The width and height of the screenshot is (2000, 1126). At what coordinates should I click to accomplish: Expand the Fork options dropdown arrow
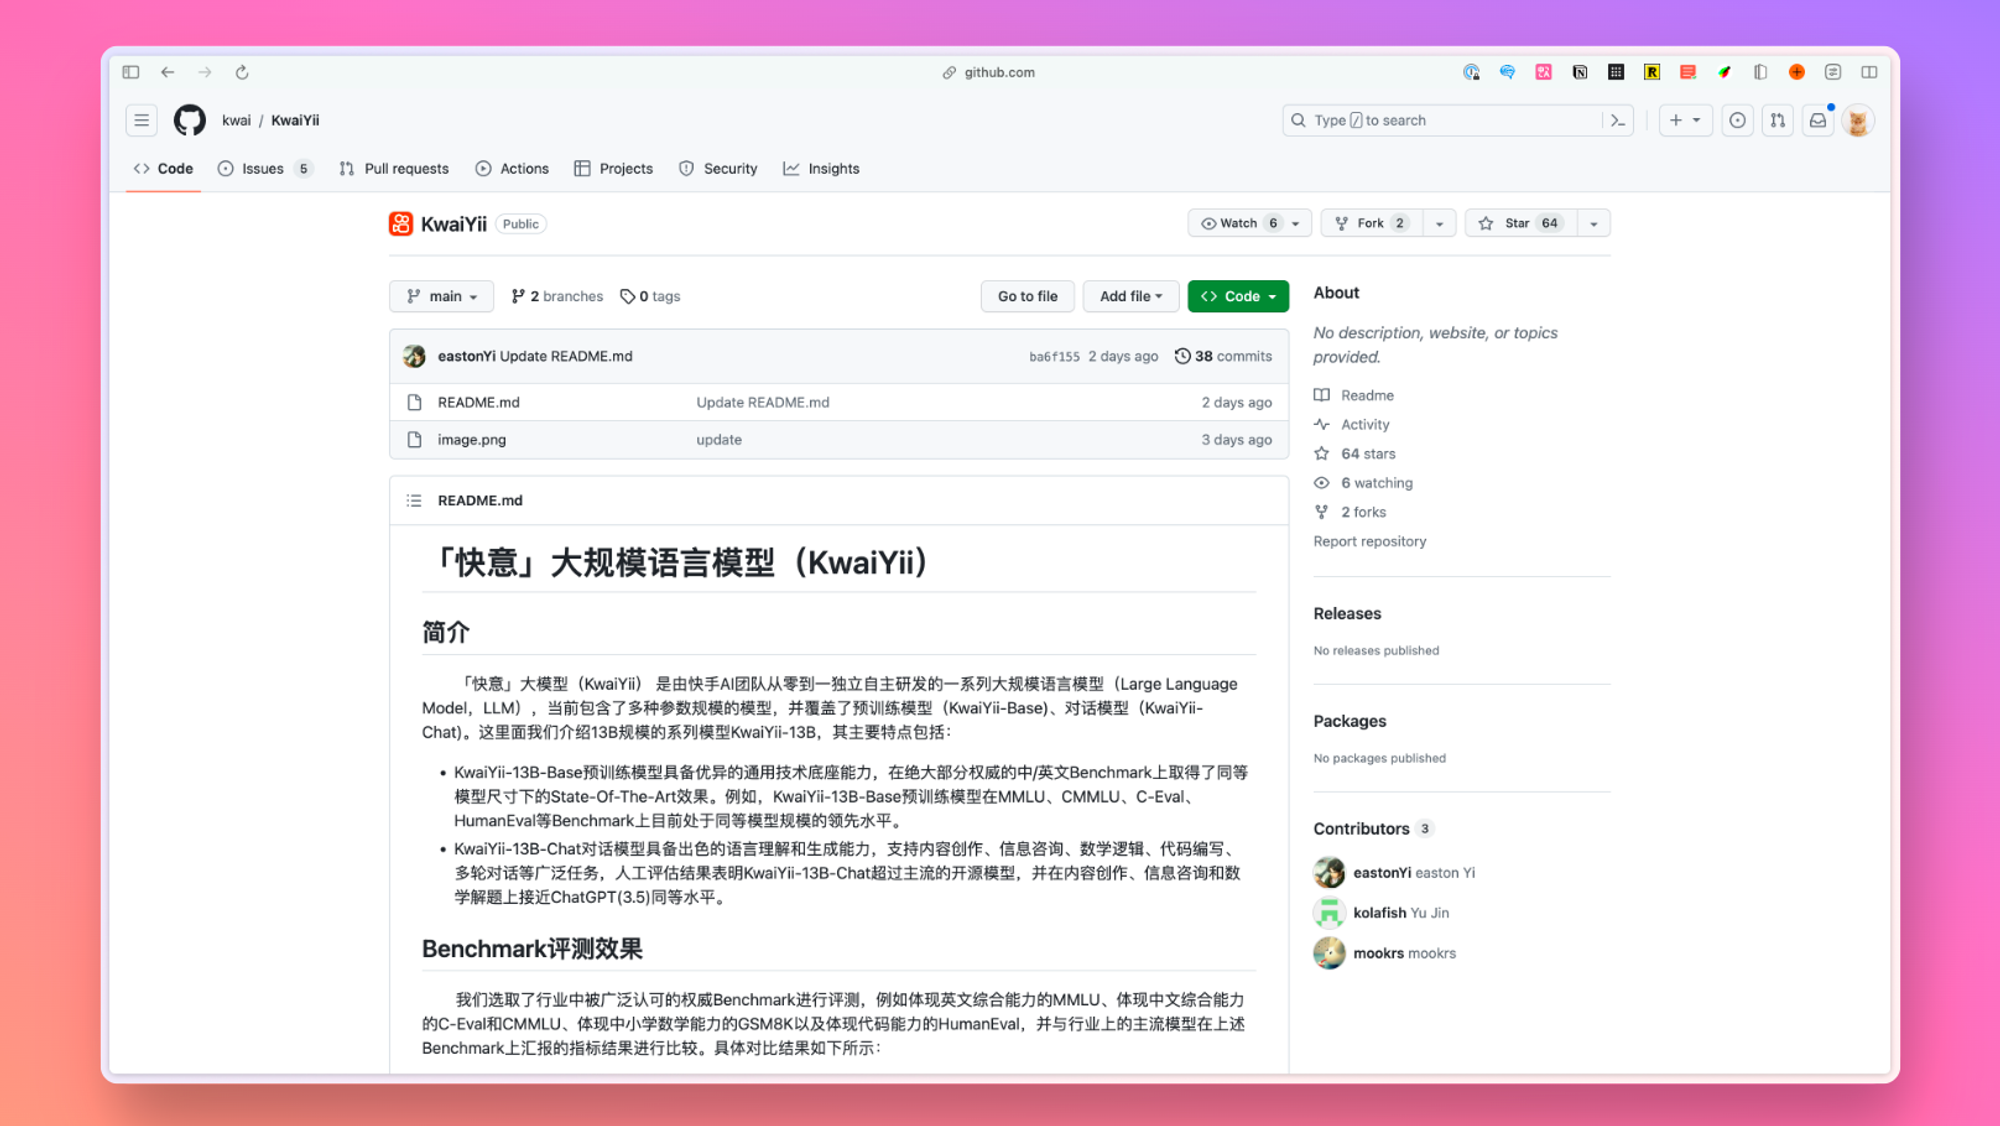click(1439, 223)
